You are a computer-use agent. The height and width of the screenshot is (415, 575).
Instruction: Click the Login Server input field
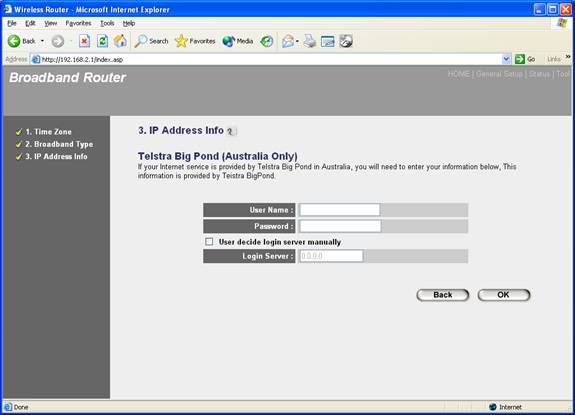331,256
